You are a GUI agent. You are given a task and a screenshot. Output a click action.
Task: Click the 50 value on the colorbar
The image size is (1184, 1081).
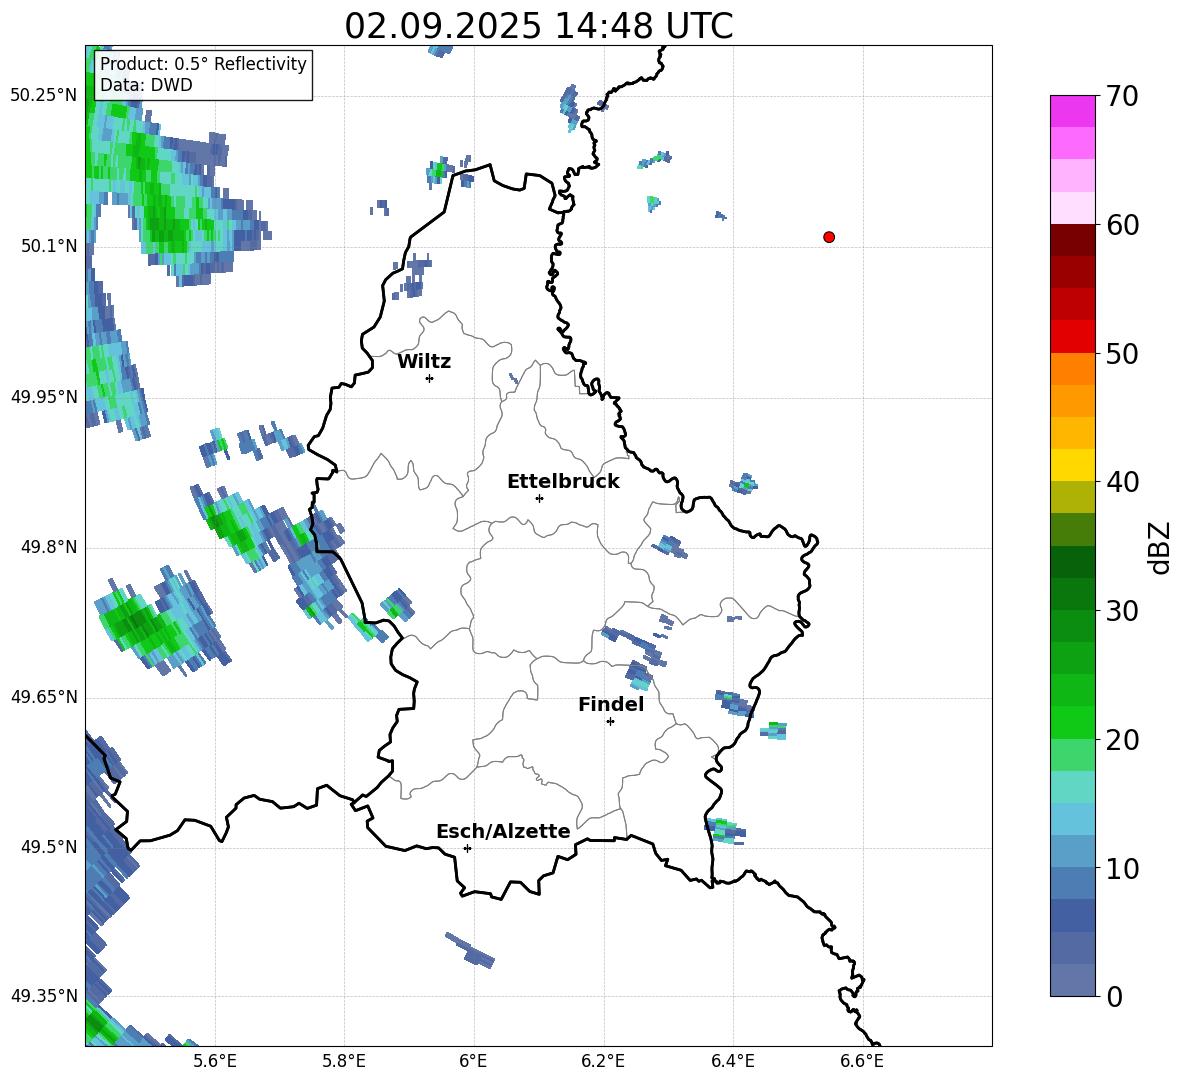point(1122,354)
